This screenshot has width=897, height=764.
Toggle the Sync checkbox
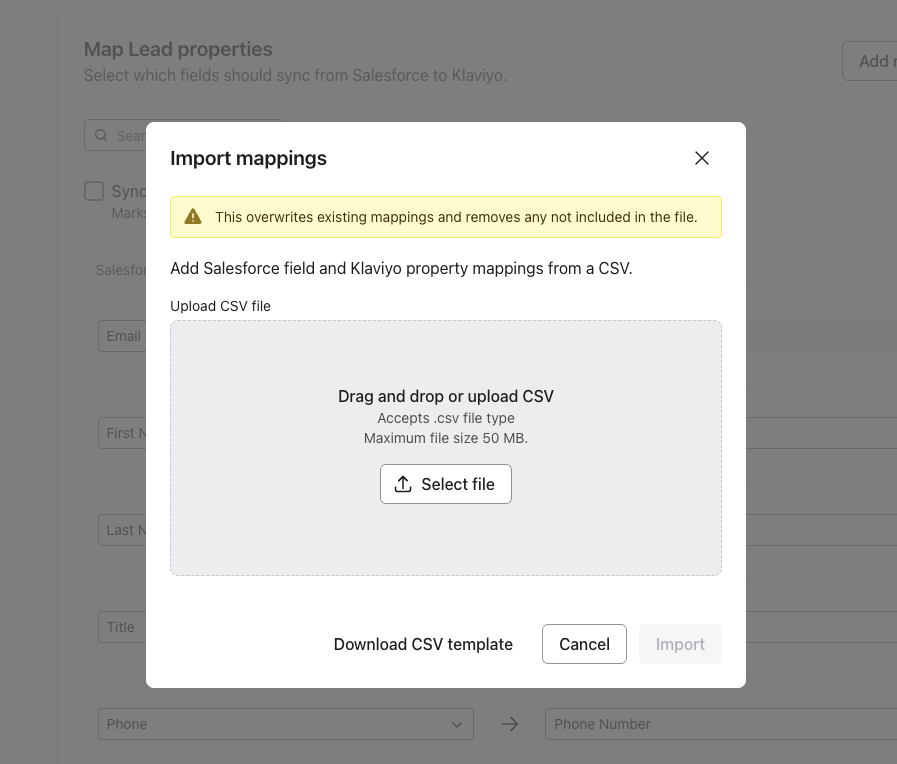[x=94, y=191]
